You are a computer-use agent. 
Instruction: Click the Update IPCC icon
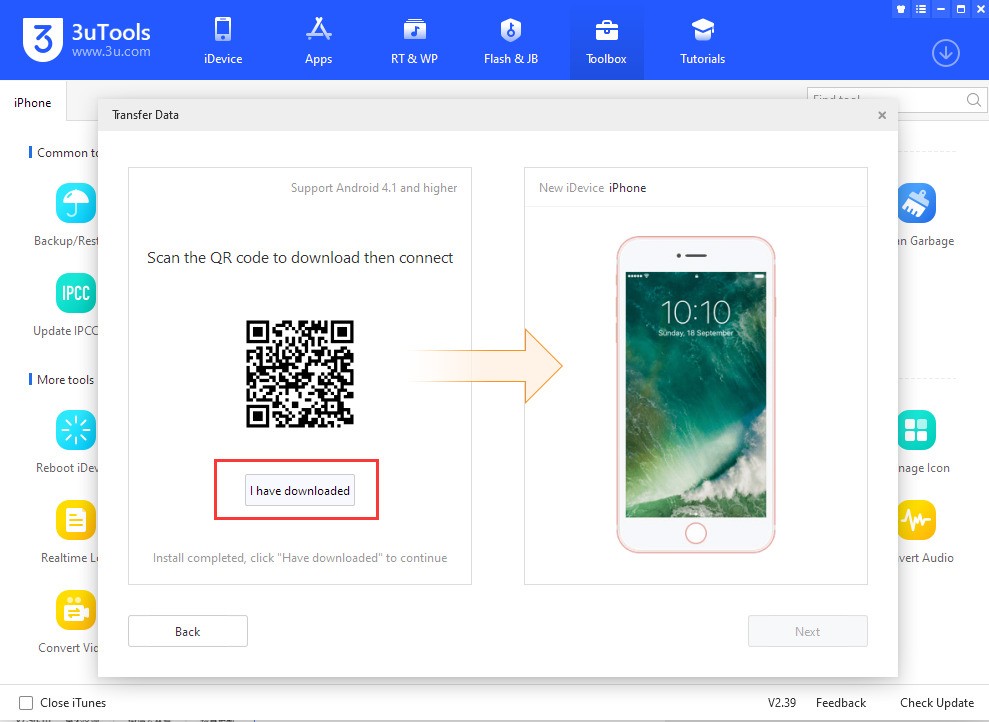(x=76, y=293)
